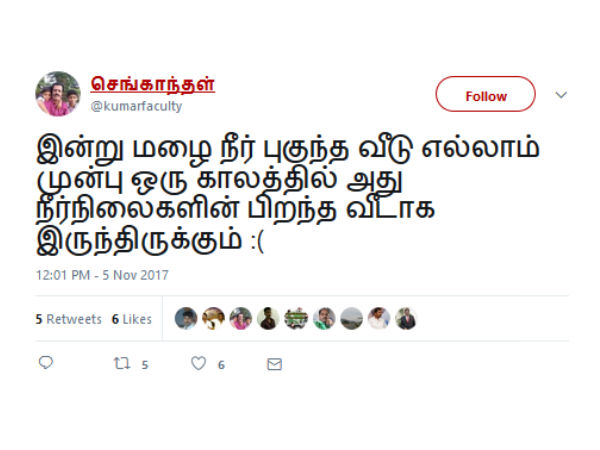Click the envelope direct message icon
The height and width of the screenshot is (450, 600).
tap(274, 364)
